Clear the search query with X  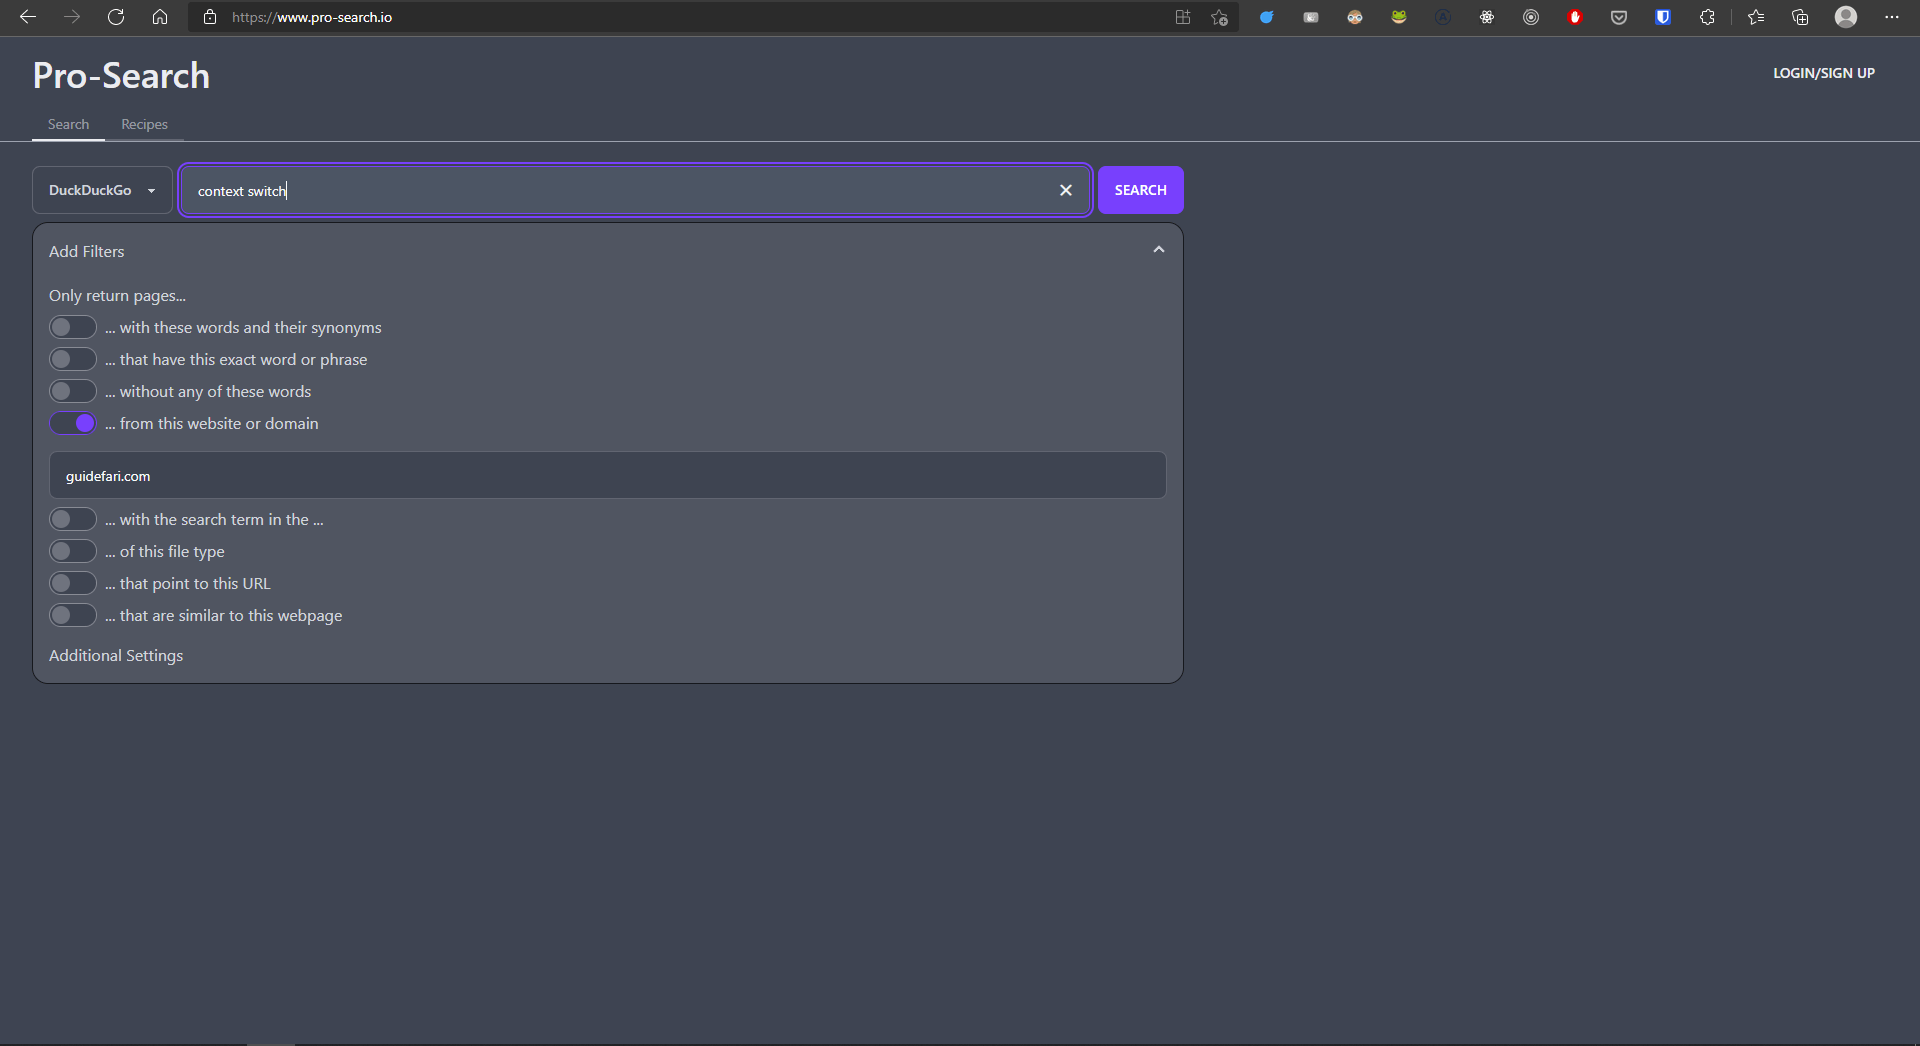[x=1066, y=190]
